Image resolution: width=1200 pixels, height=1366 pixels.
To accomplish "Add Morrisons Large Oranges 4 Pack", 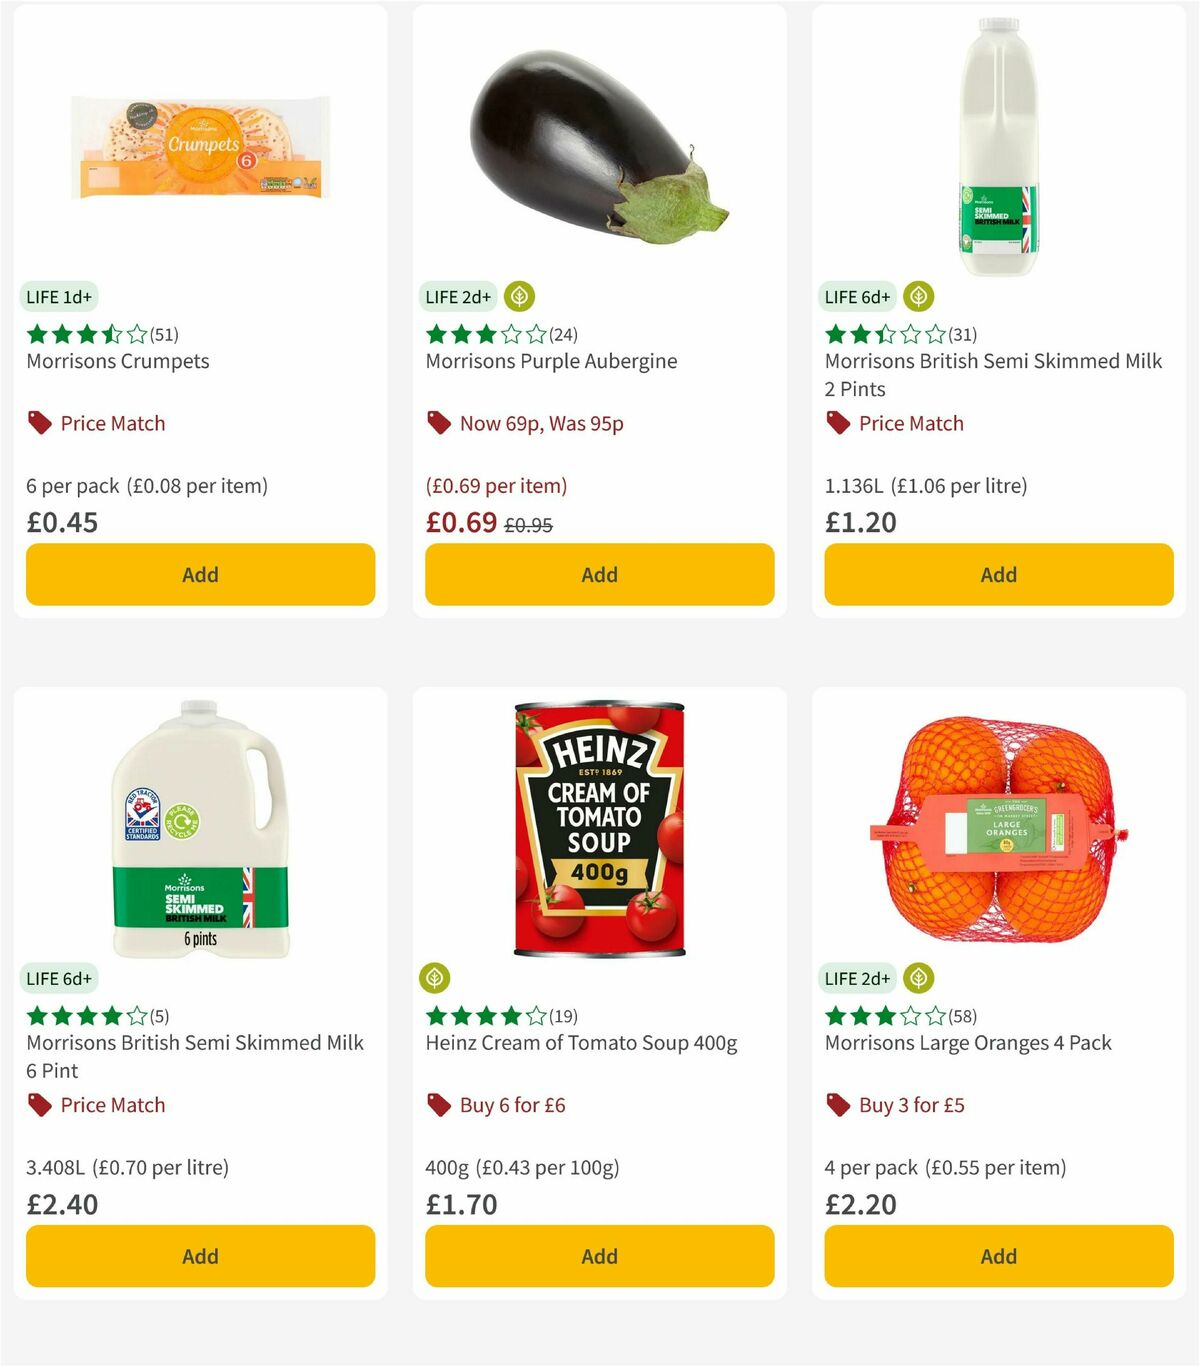I will [x=998, y=1256].
